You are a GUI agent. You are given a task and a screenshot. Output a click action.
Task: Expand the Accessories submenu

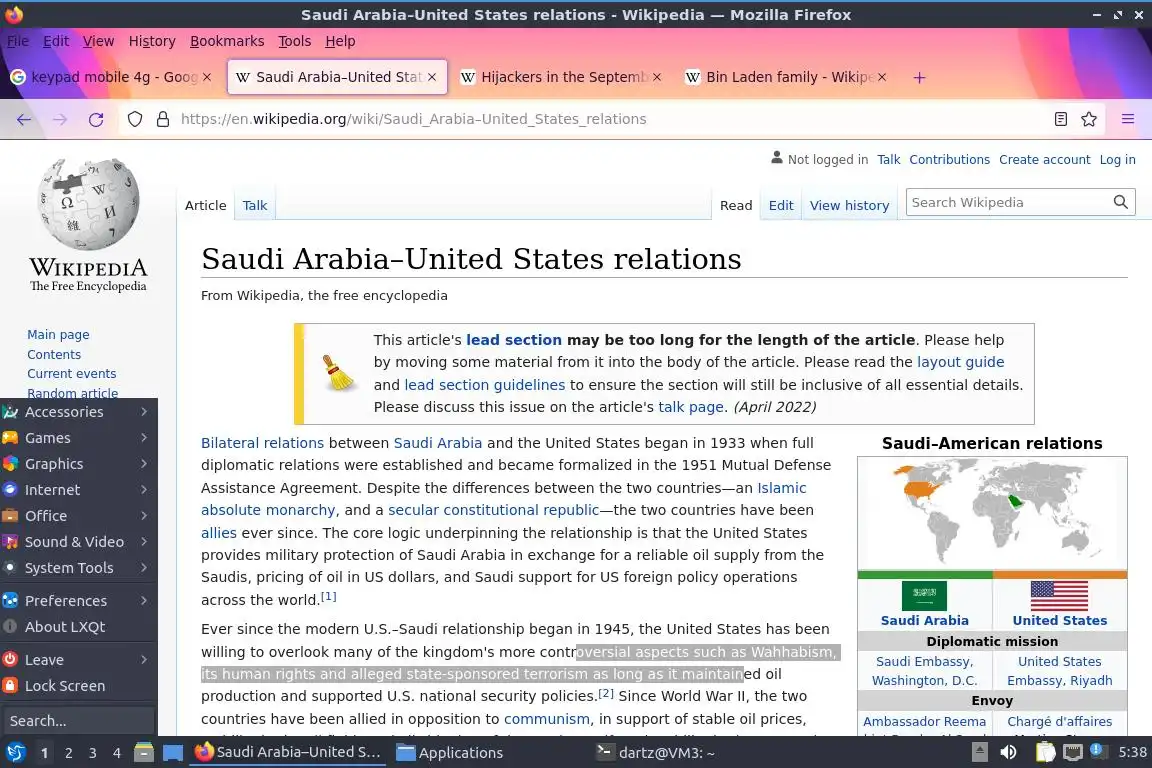(x=79, y=412)
